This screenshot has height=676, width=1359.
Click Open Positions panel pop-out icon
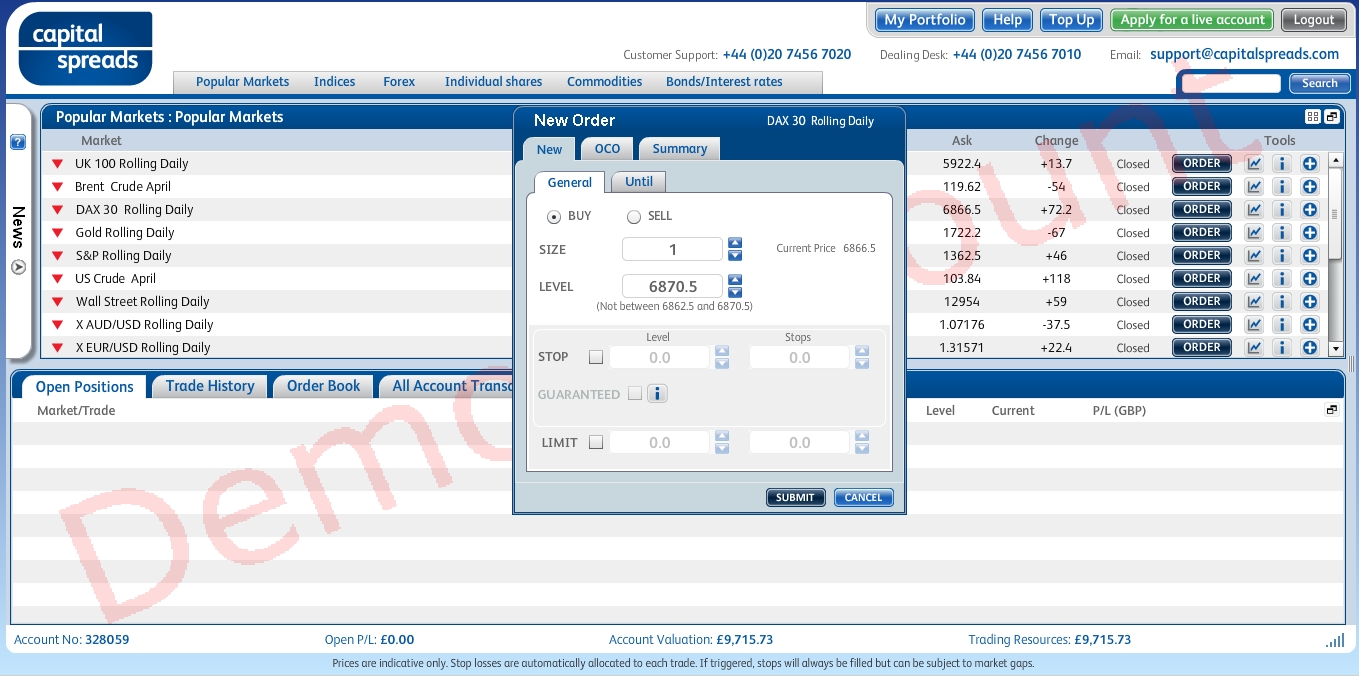pos(1332,410)
